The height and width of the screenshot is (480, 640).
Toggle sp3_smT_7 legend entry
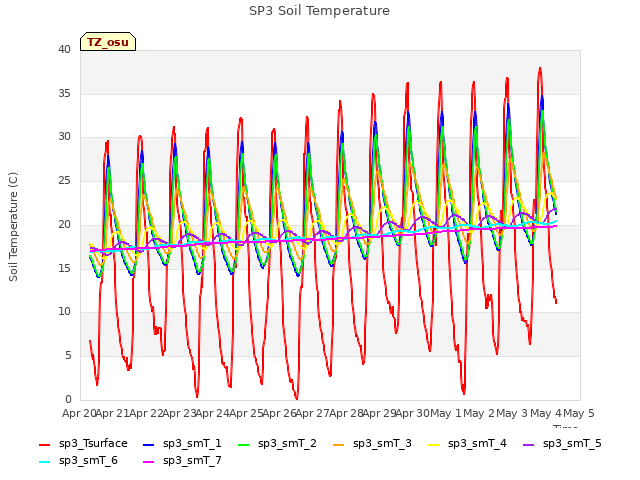pyautogui.click(x=182, y=461)
